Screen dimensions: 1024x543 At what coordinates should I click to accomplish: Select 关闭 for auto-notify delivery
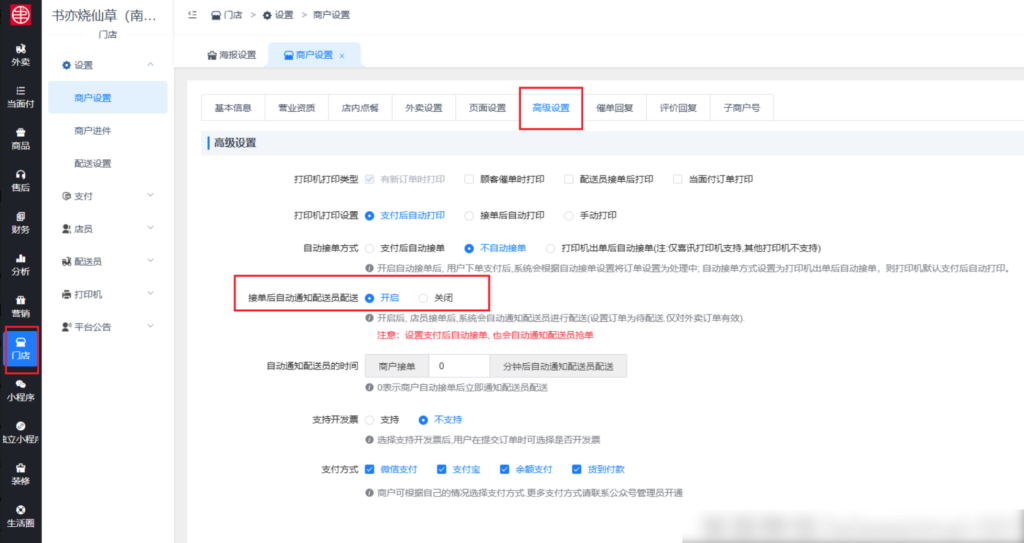(423, 298)
